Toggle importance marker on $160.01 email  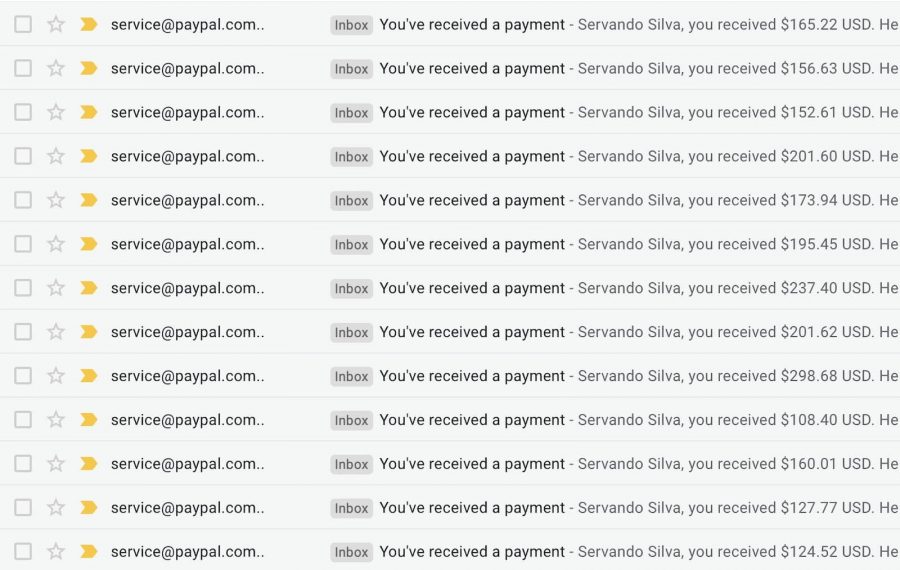[88, 463]
